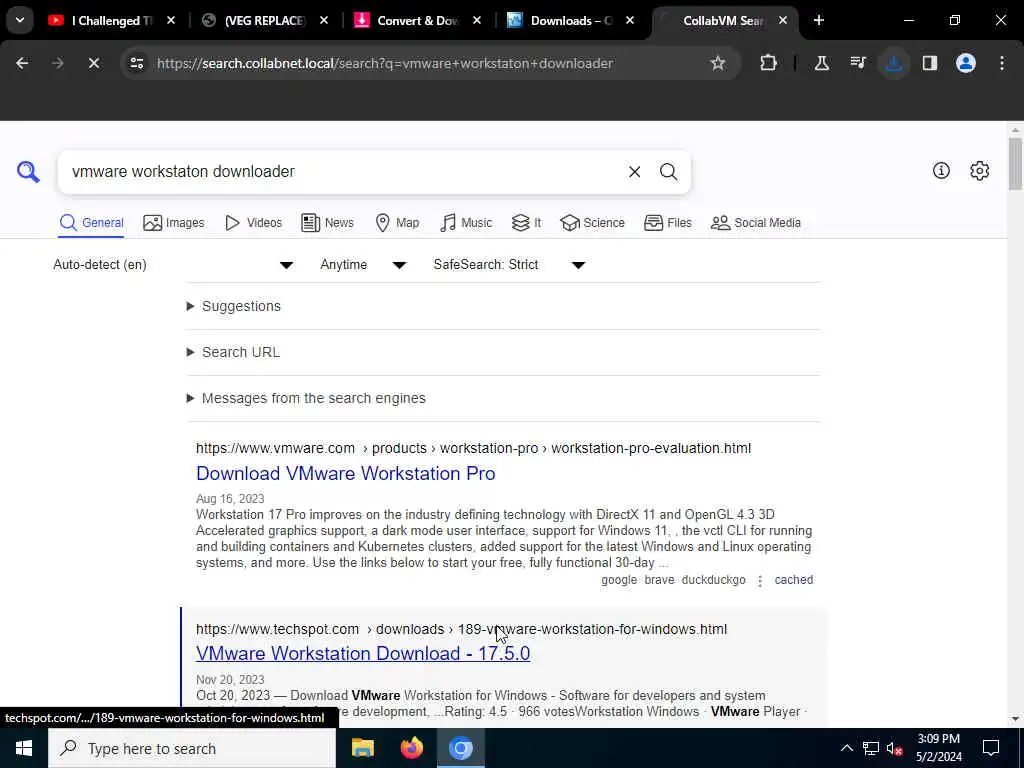Screen dimensions: 1024x768
Task: Submit search with magnifier button
Action: 668,172
